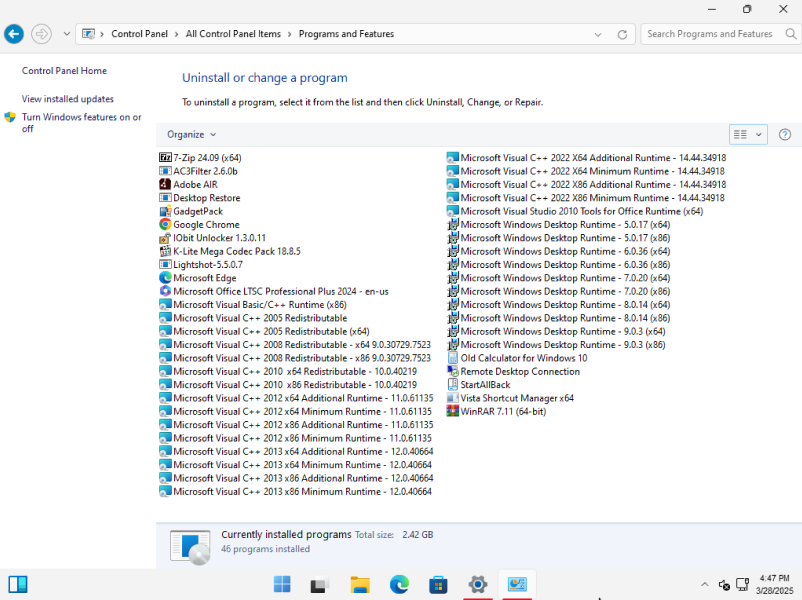Viewport: 802px width, 600px height.
Task: Open the Start menu on taskbar
Action: [282, 584]
